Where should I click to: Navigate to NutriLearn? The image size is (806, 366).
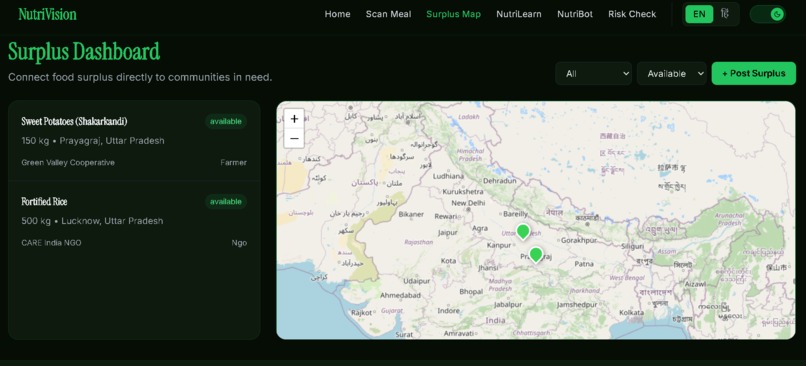[x=519, y=14]
